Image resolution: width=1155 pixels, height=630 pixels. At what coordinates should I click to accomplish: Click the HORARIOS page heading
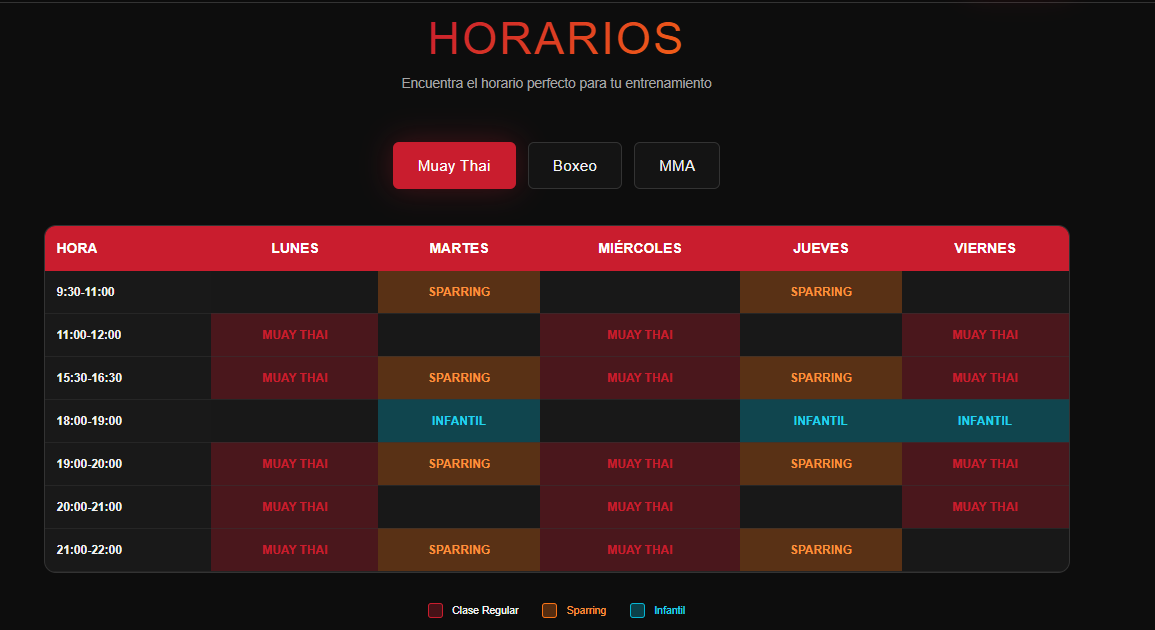tap(556, 38)
